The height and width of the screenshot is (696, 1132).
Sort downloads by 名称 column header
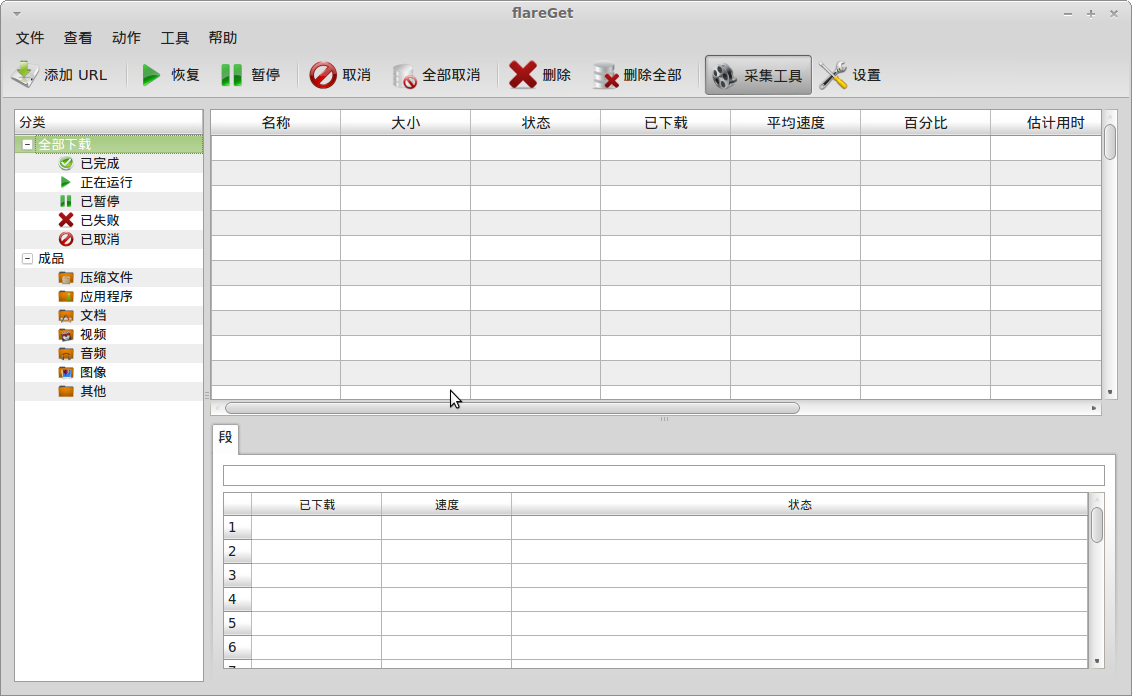(276, 123)
